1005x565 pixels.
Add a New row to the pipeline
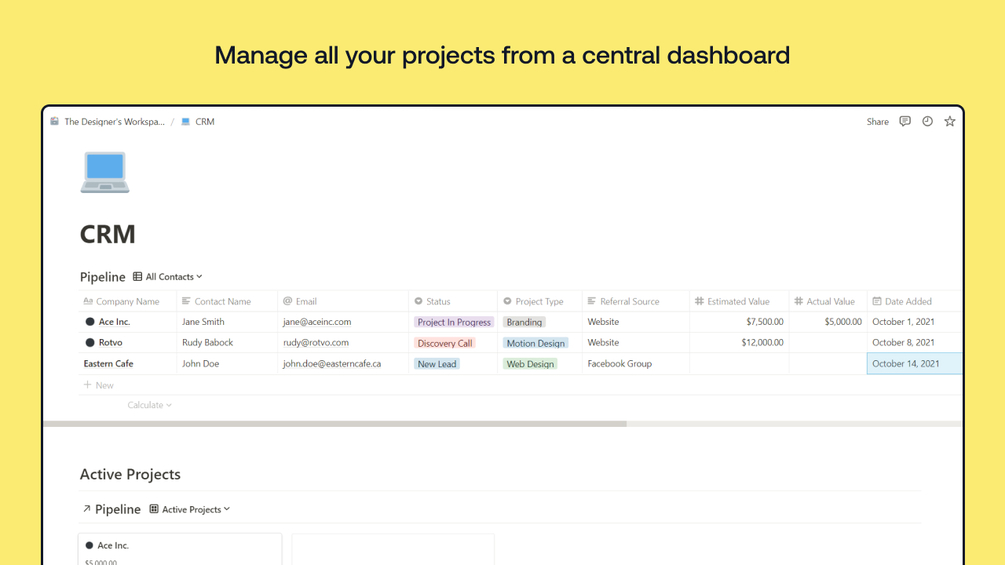99,385
